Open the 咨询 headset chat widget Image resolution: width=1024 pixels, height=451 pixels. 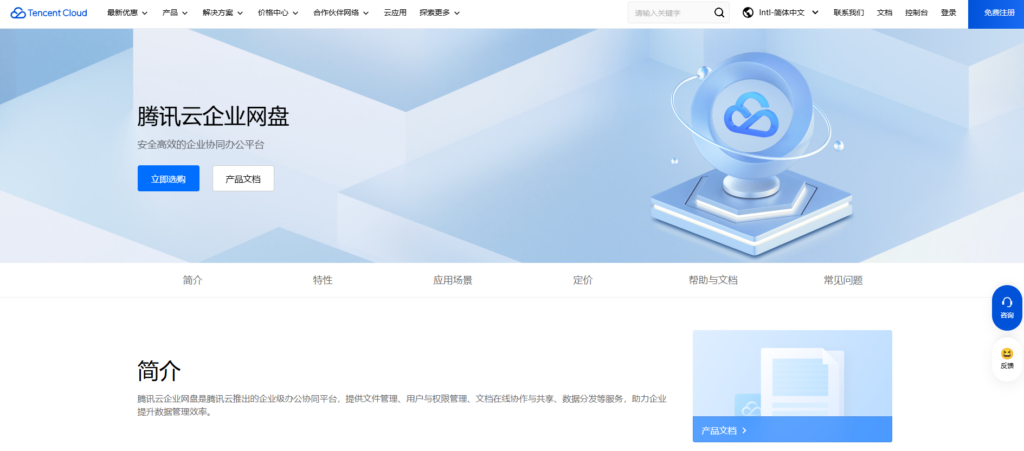tap(1006, 307)
